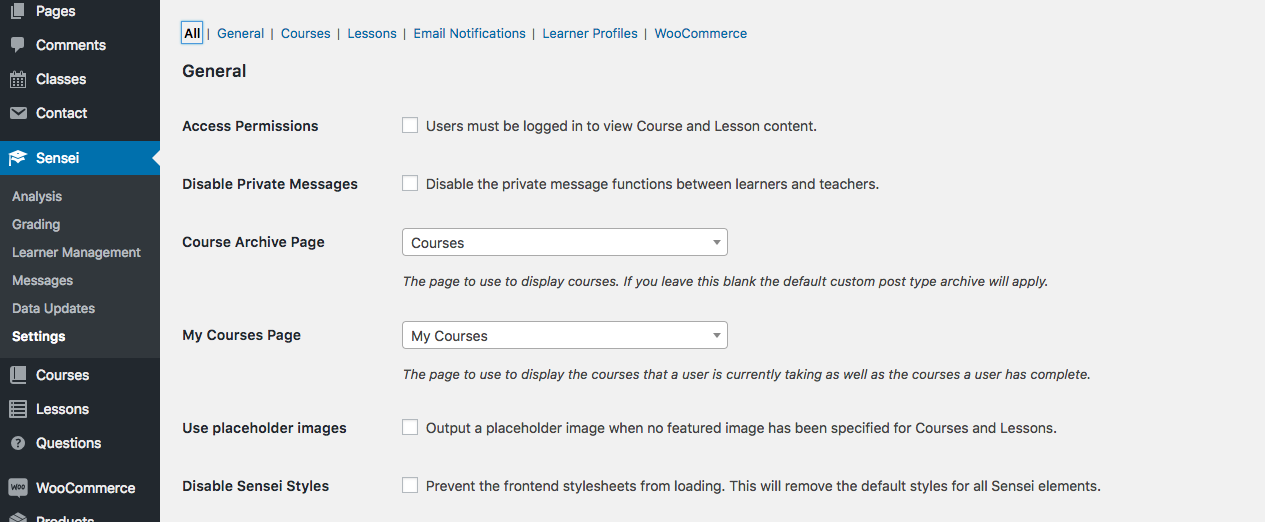The image size is (1265, 522).
Task: Check the Disable Sensei Styles checkbox
Action: click(410, 485)
